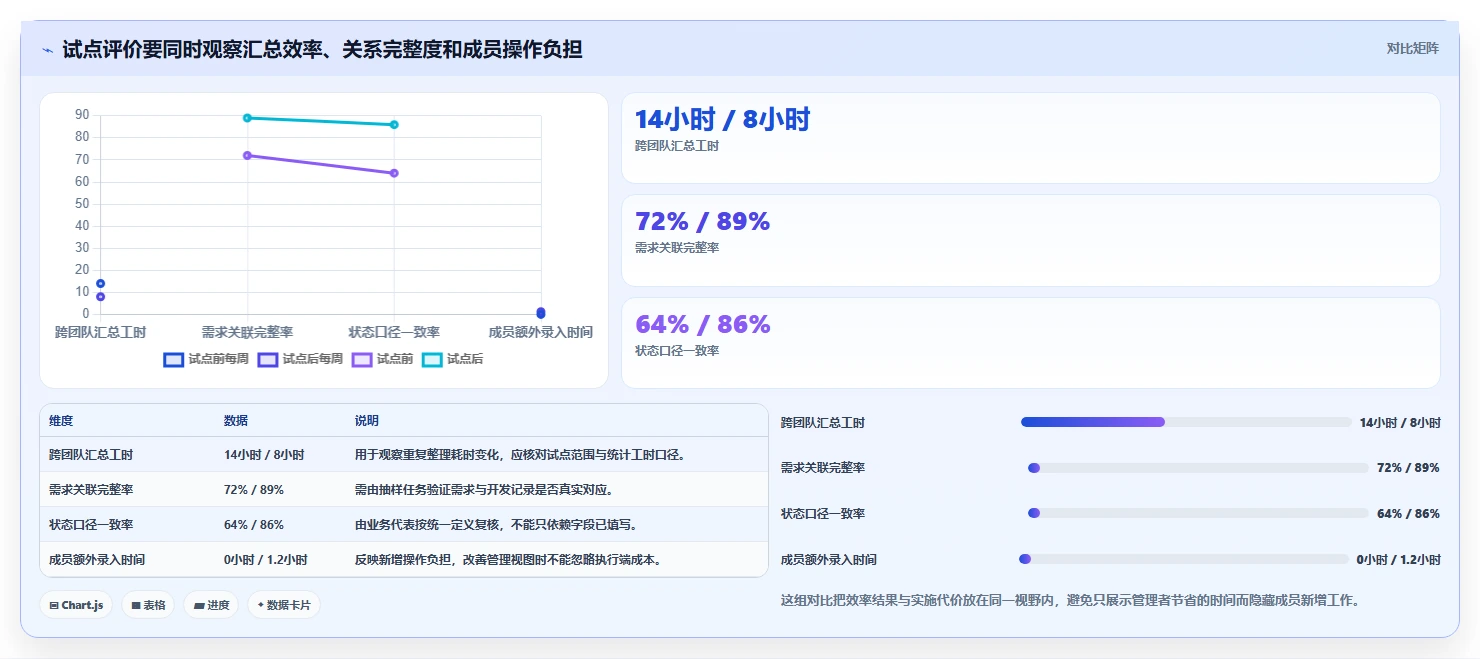
Task: Click the 64% / 86% data card
Action: [1031, 343]
